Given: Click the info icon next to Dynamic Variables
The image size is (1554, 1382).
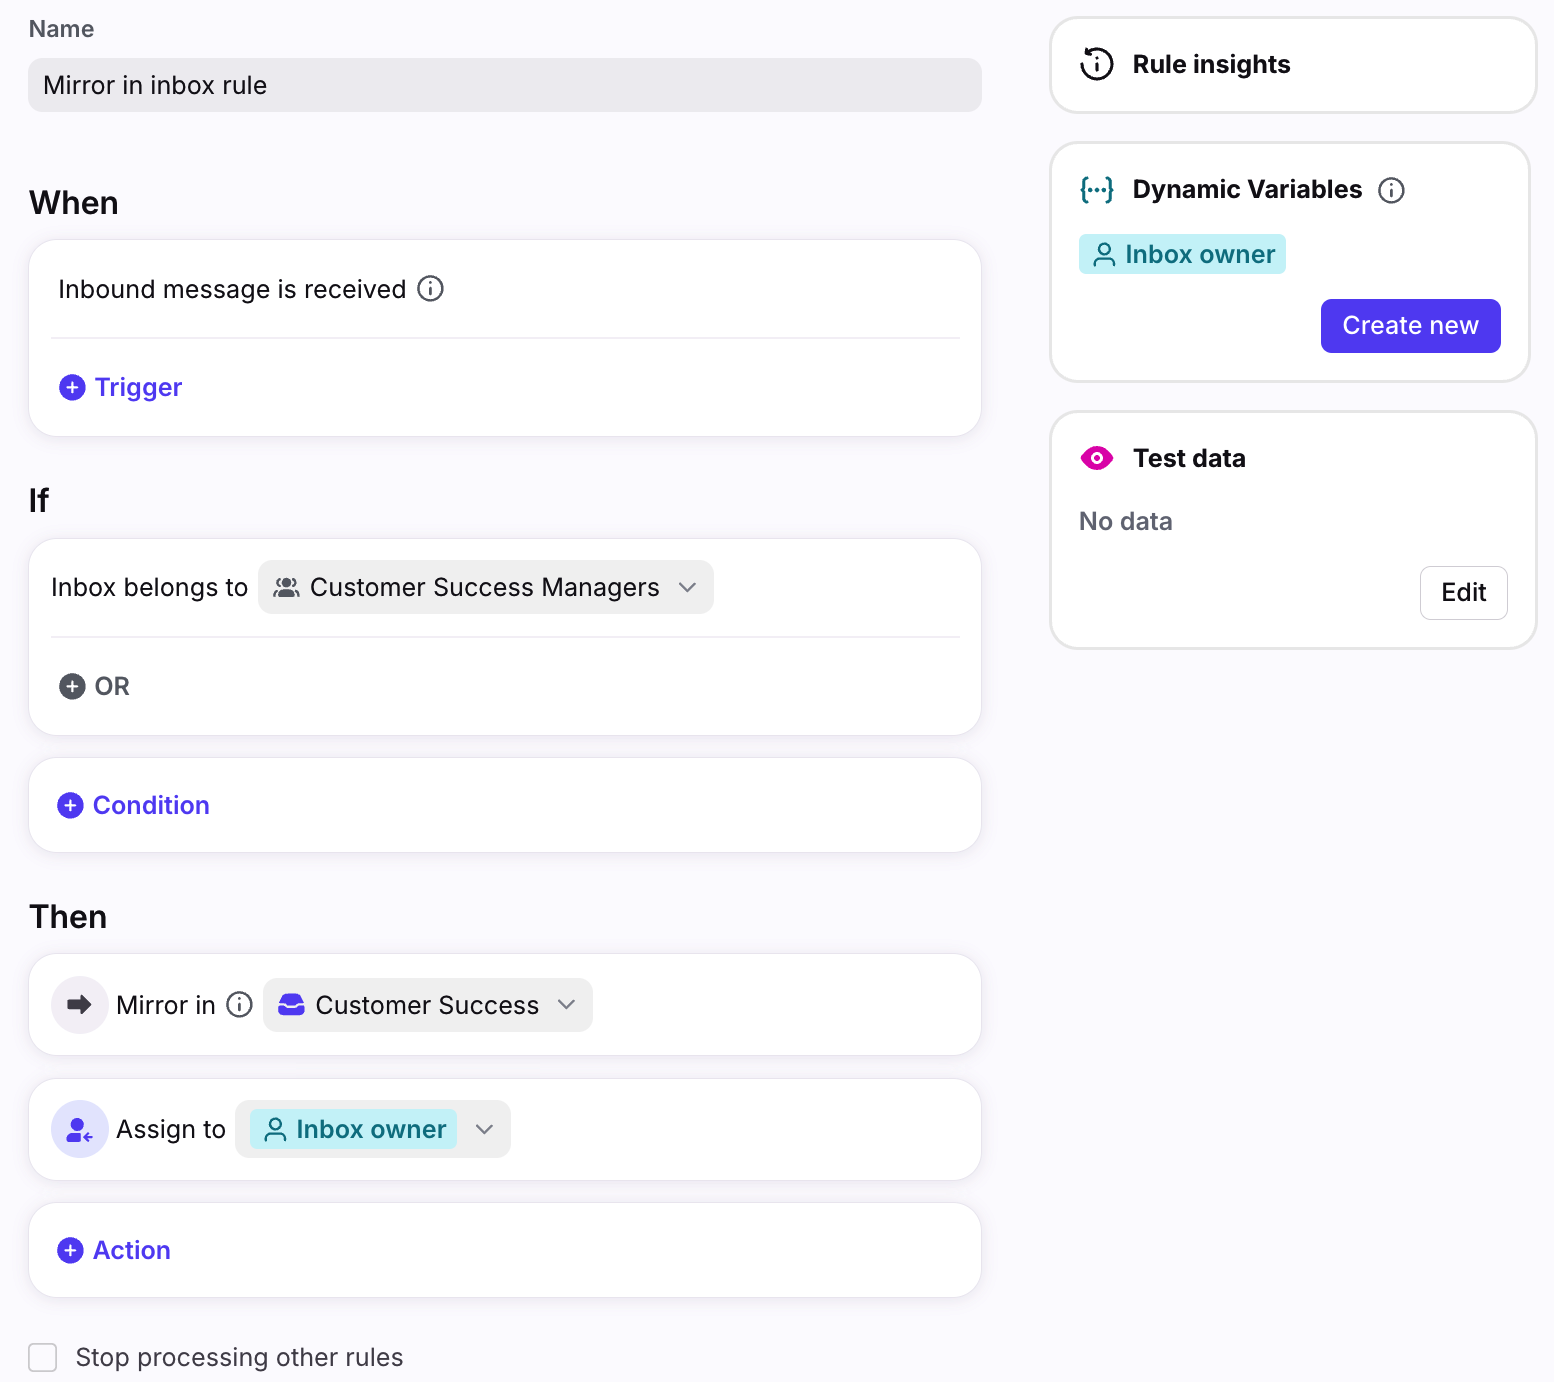Looking at the screenshot, I should [1391, 190].
